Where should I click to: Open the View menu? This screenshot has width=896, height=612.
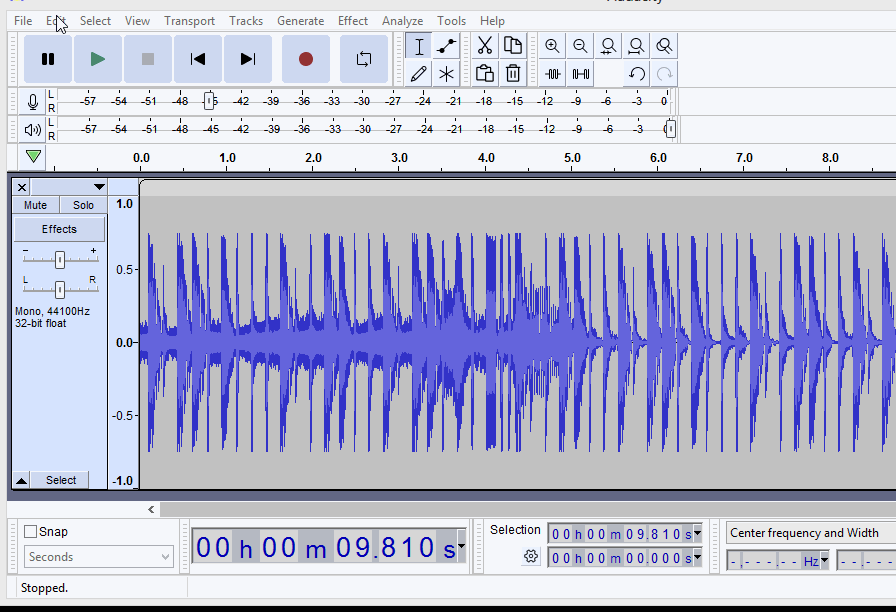[x=137, y=21]
